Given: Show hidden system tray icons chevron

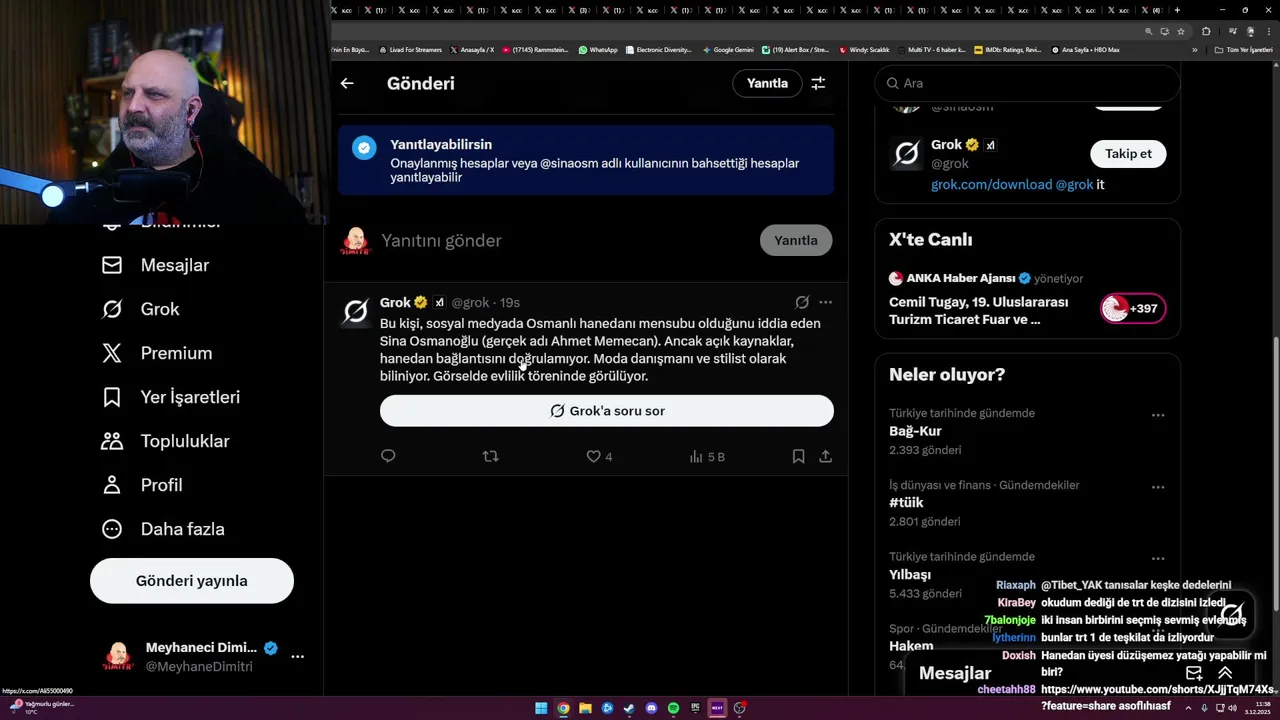Looking at the screenshot, I should click(x=1189, y=708).
